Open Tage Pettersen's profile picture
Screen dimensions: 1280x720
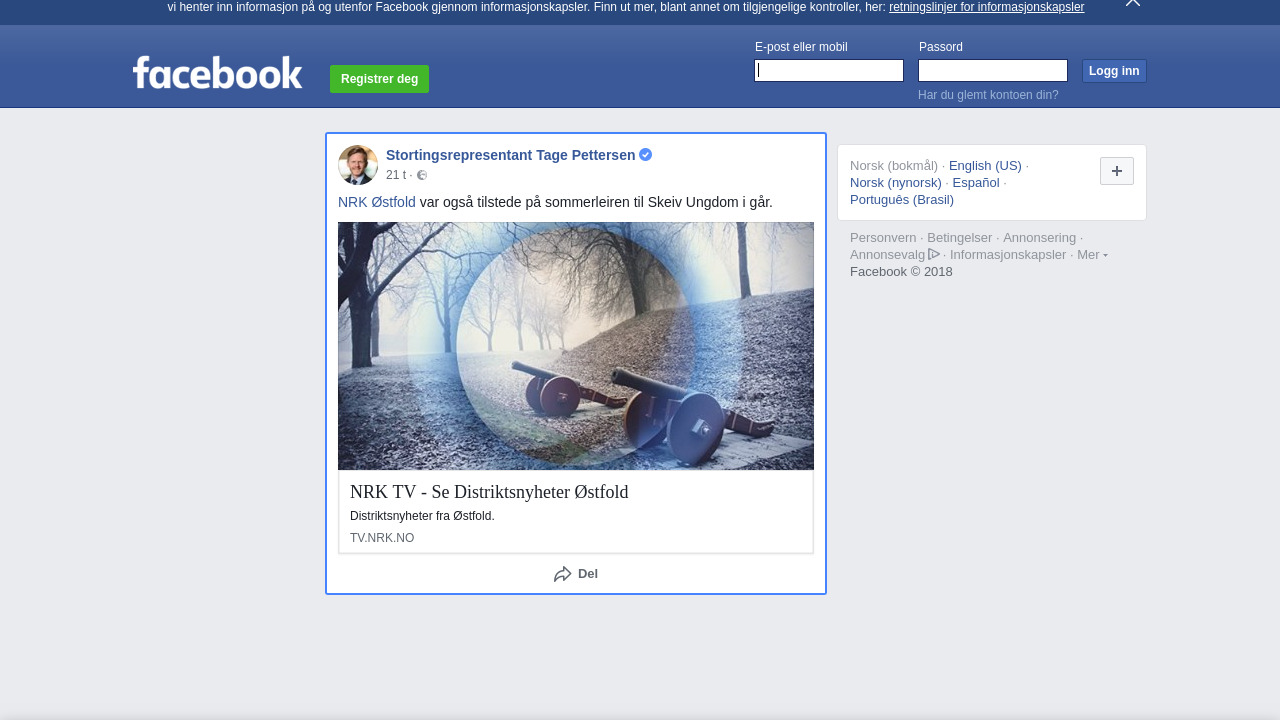tap(358, 165)
